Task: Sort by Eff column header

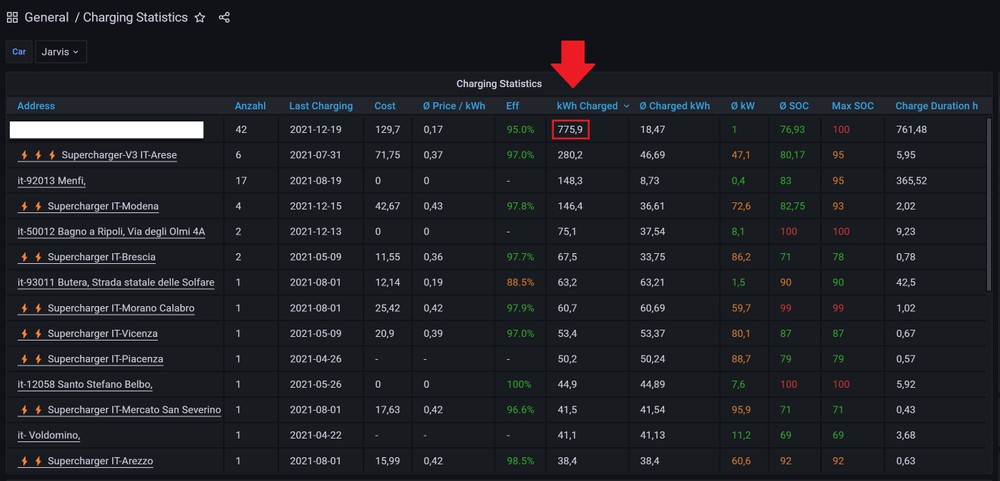Action: (512, 106)
